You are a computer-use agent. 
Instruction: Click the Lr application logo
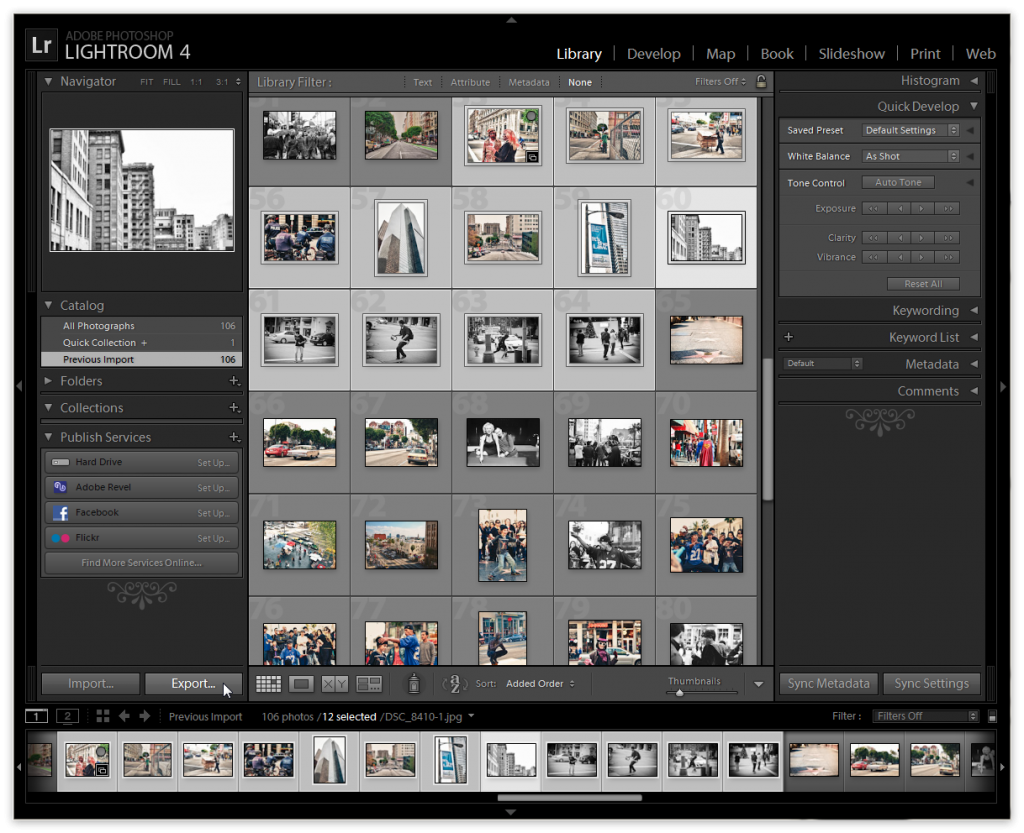point(41,45)
